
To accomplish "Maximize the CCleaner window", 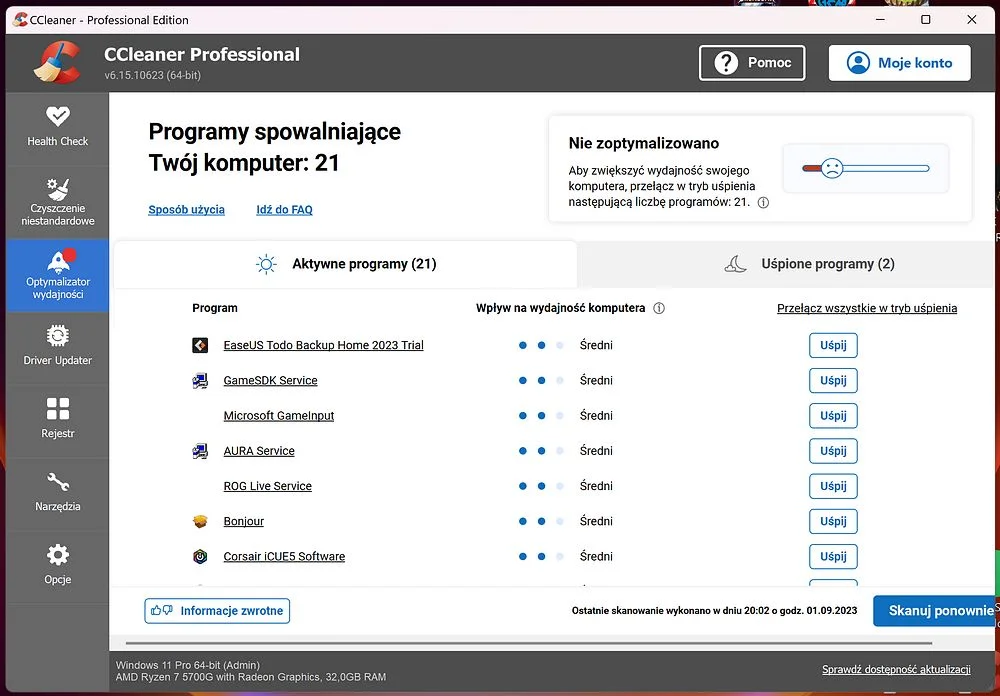I will click(926, 20).
